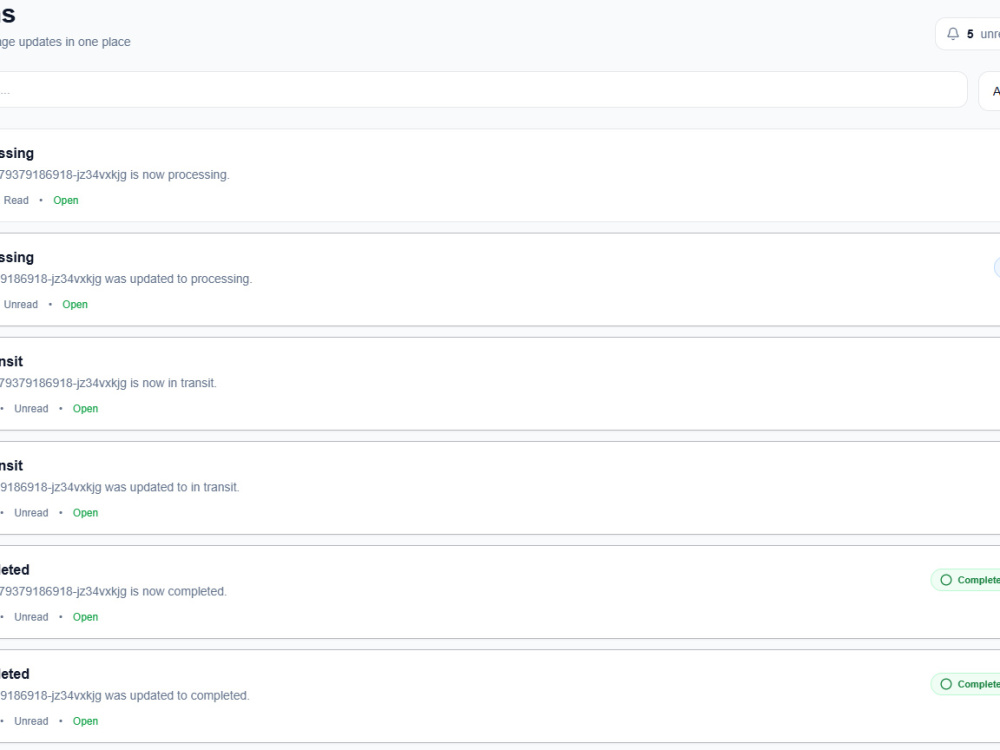Click Unread under 'is now in transit'
The image size is (1000, 750).
tap(31, 409)
